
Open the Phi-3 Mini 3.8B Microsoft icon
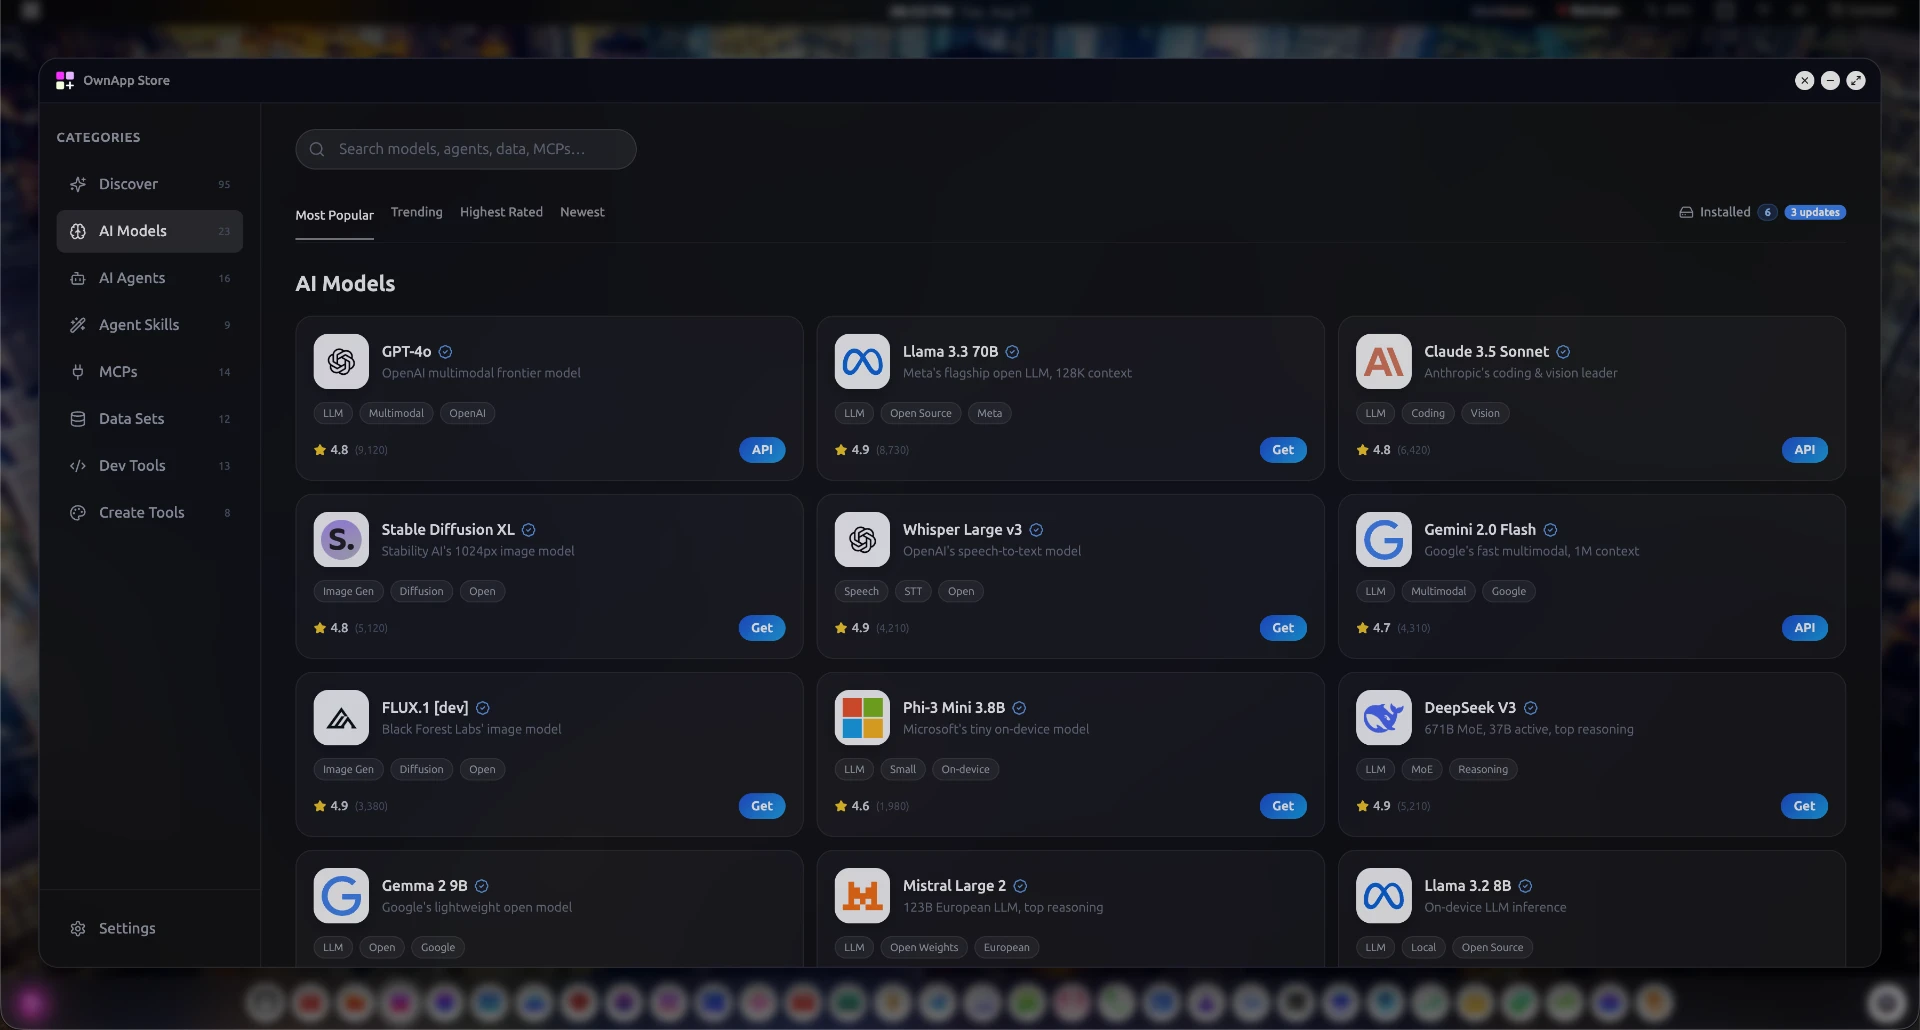[x=862, y=717]
